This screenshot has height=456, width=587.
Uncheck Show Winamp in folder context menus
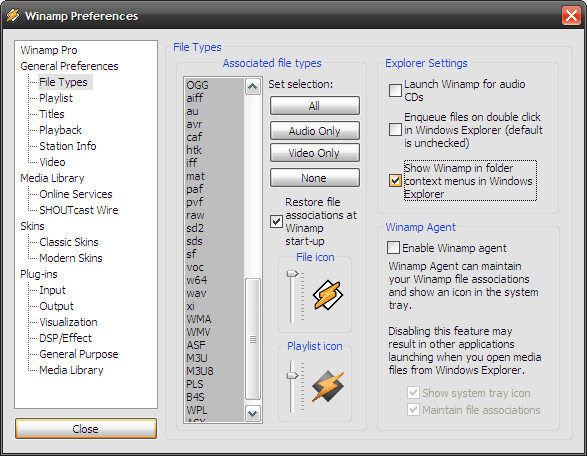pos(395,181)
